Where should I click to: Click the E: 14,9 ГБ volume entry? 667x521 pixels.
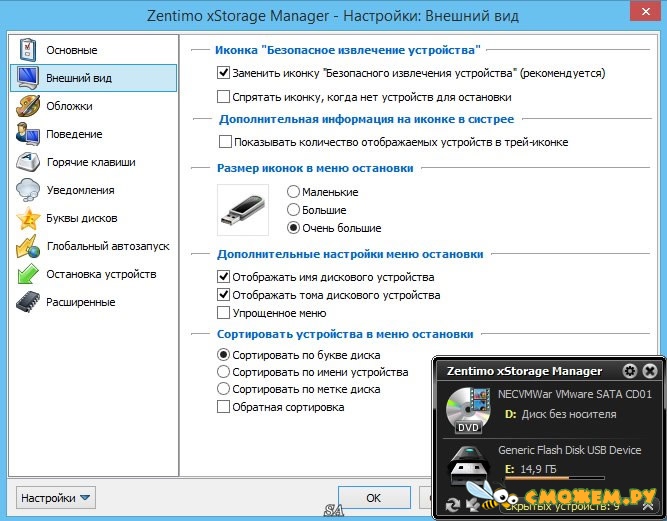pyautogui.click(x=530, y=469)
